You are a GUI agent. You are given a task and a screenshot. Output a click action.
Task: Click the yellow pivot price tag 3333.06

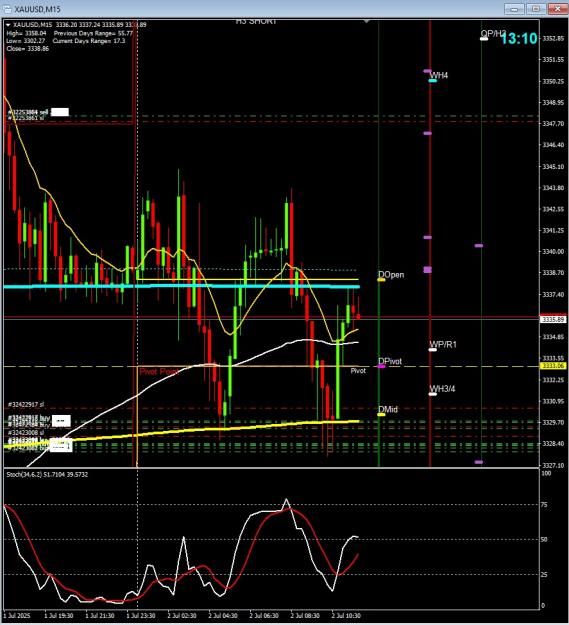[553, 366]
